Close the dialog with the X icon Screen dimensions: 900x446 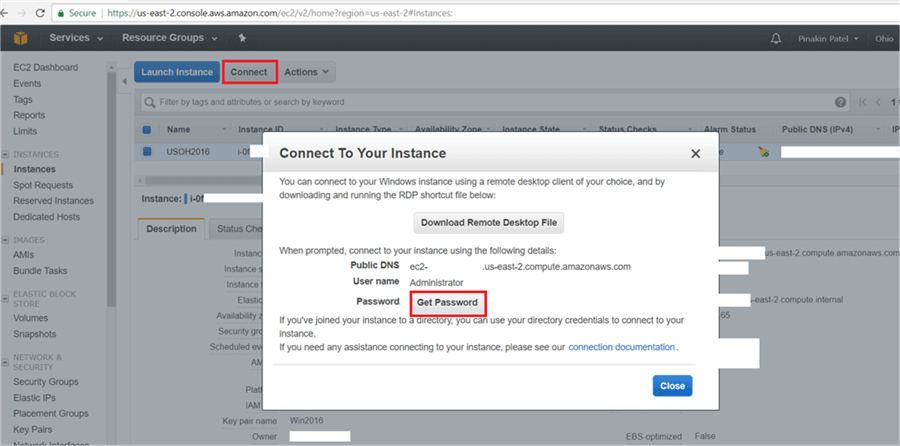click(x=696, y=154)
